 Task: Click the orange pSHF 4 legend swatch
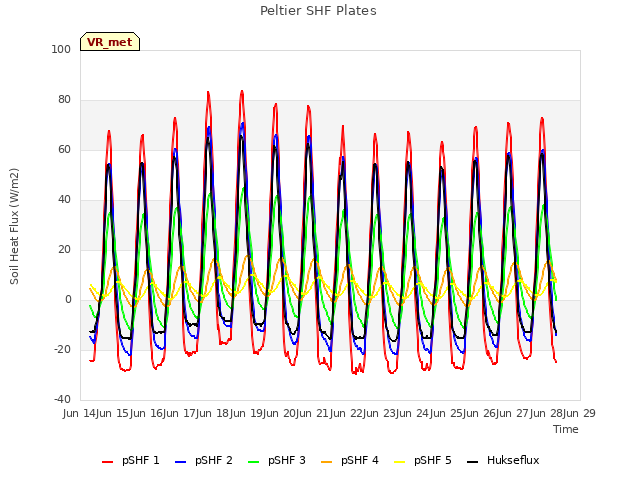pos(327,462)
